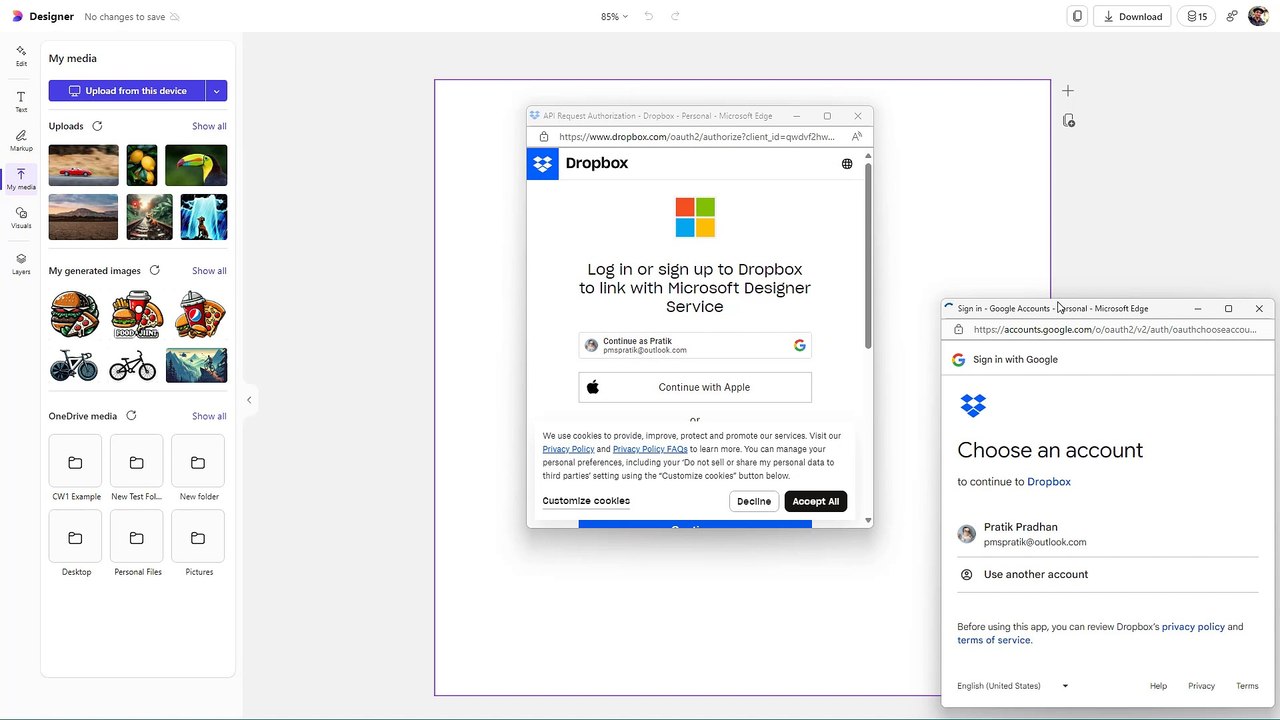
Task: Open the credits counter showing 15
Action: pyautogui.click(x=1197, y=16)
